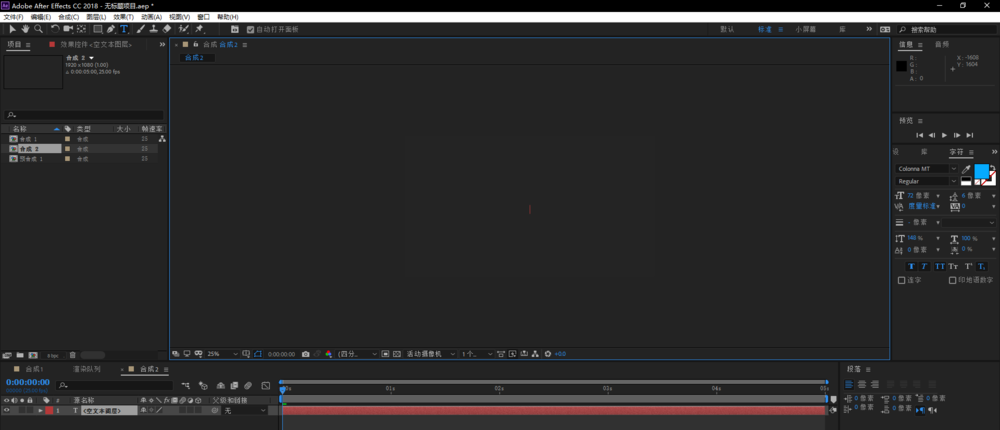The height and width of the screenshot is (430, 1000).
Task: Open the 效果(T) menu
Action: coord(122,17)
